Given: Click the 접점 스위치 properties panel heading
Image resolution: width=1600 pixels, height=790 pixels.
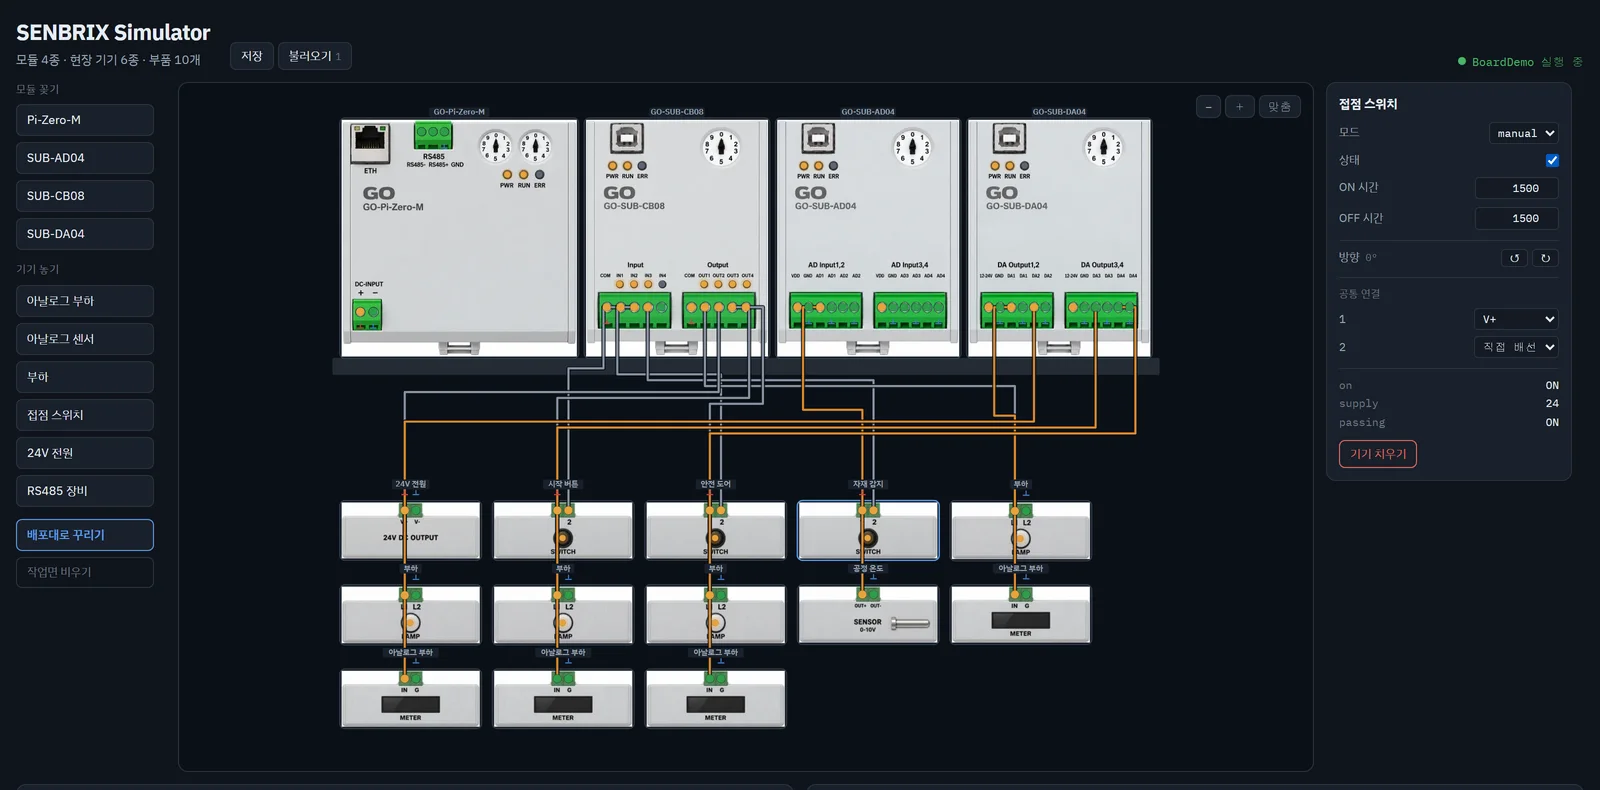Looking at the screenshot, I should [1368, 104].
